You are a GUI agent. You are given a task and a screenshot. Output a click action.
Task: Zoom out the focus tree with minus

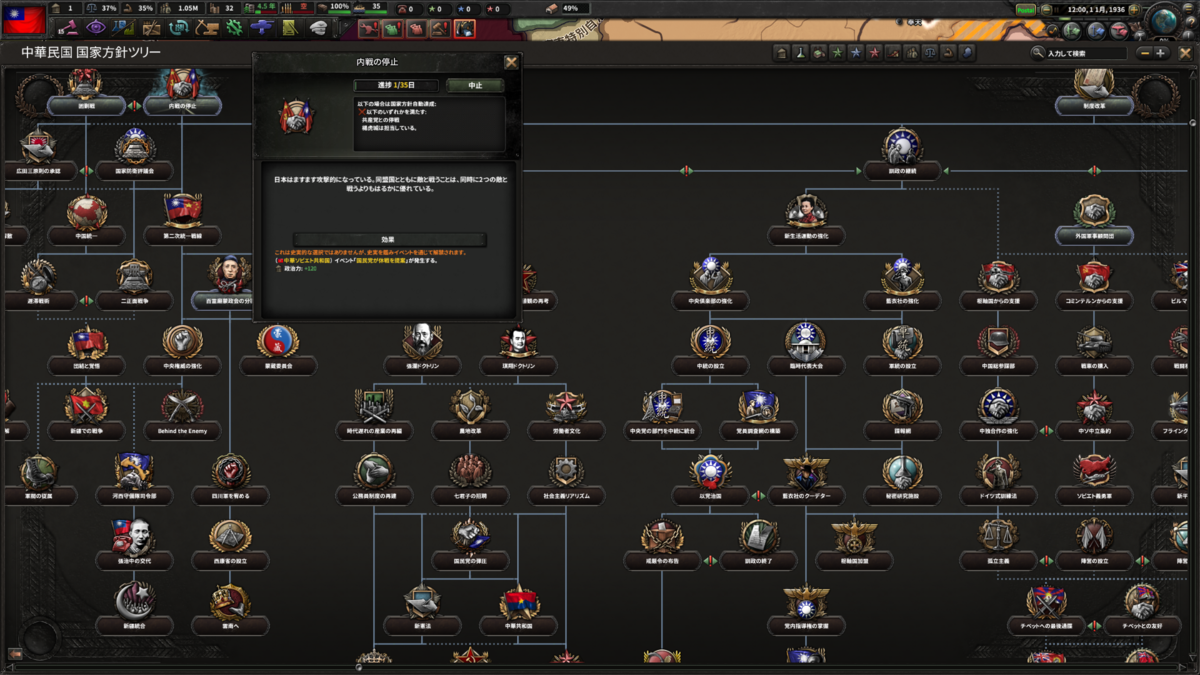click(1143, 53)
